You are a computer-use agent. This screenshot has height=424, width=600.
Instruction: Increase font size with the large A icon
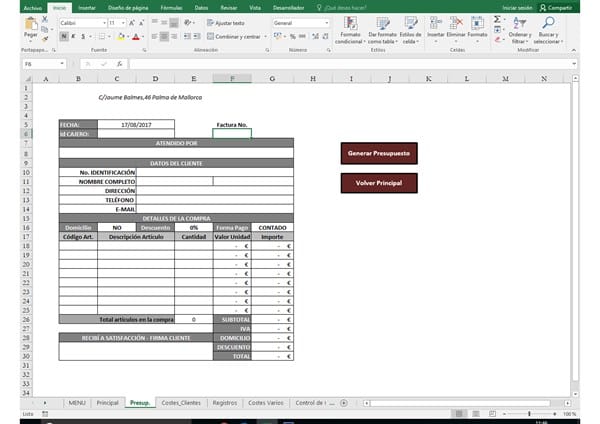click(132, 23)
